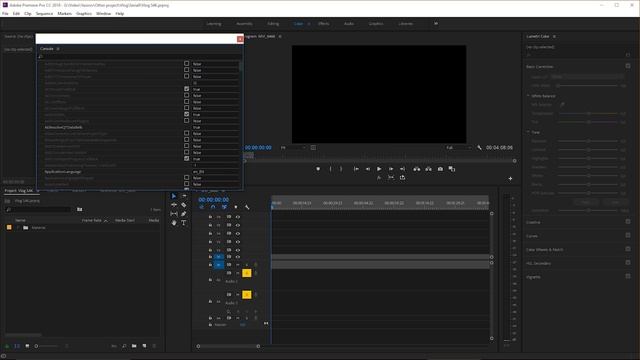This screenshot has width=640, height=360.
Task: Click the Mark Out button
Action: click(341, 169)
